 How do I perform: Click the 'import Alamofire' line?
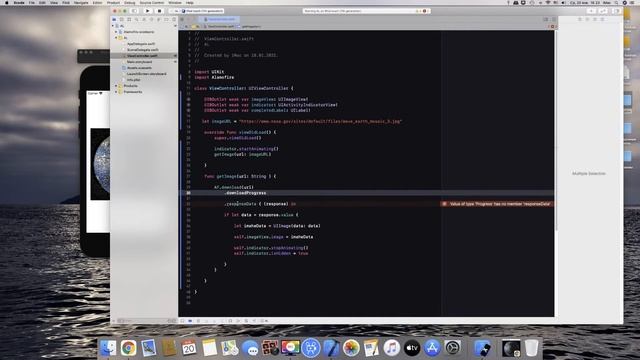(214, 77)
